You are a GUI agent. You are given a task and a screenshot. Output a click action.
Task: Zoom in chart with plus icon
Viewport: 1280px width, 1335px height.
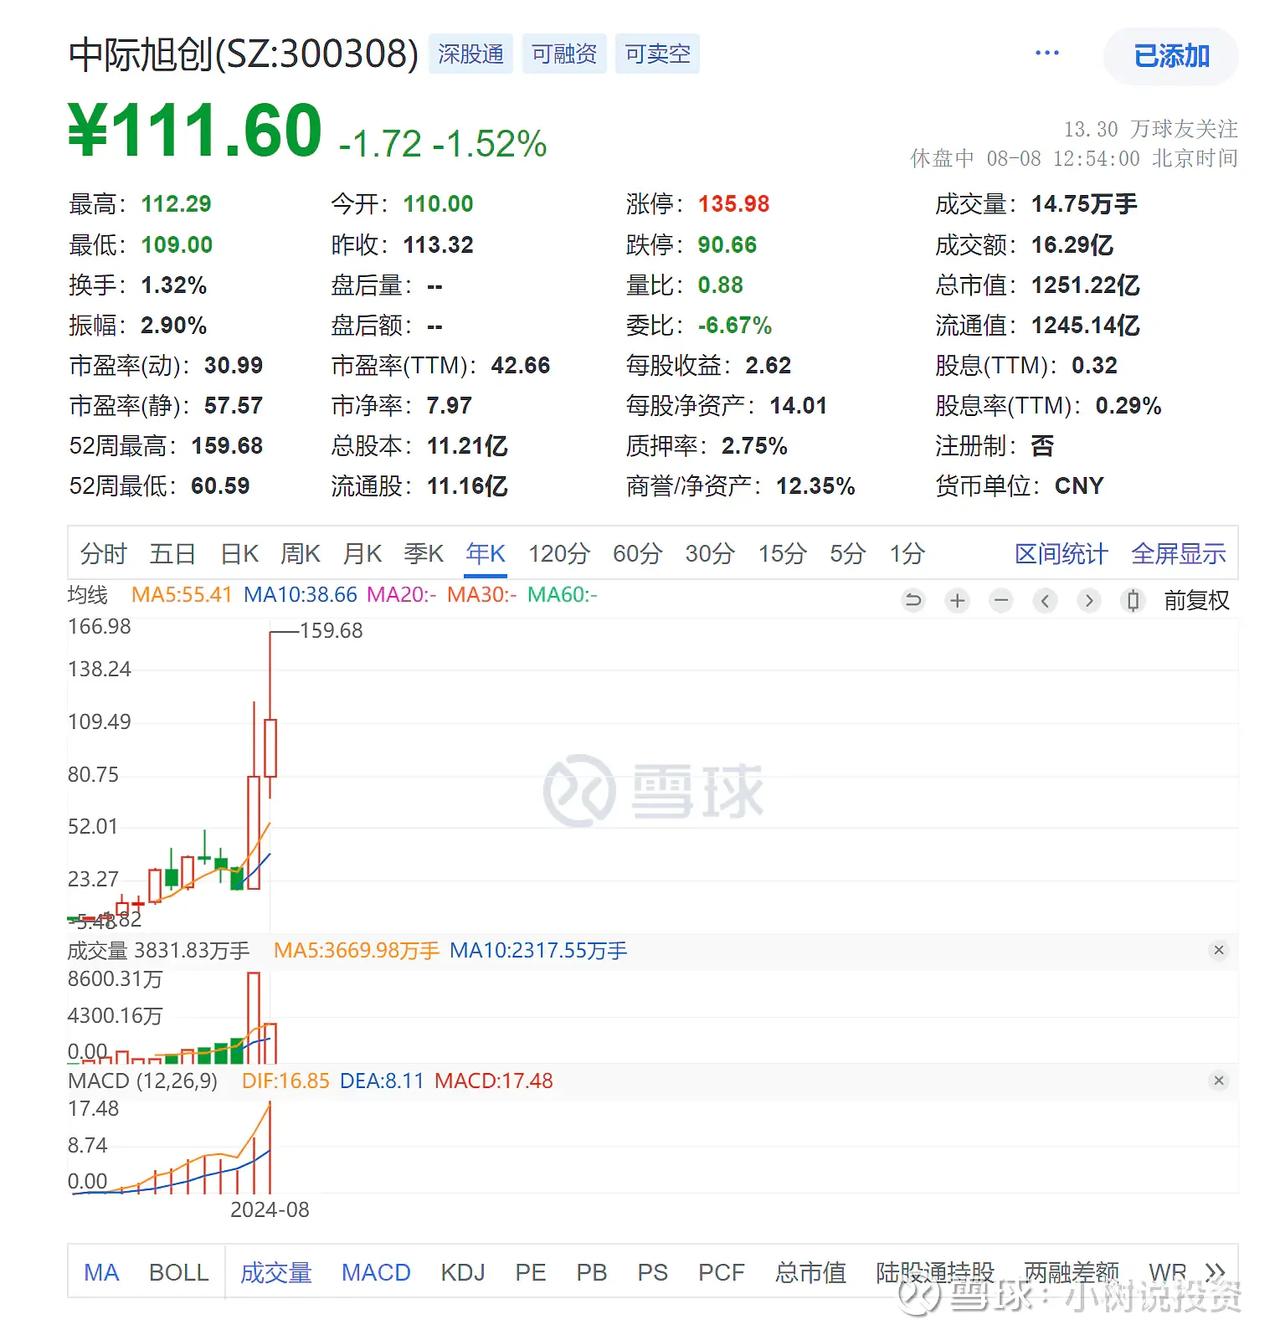957,600
